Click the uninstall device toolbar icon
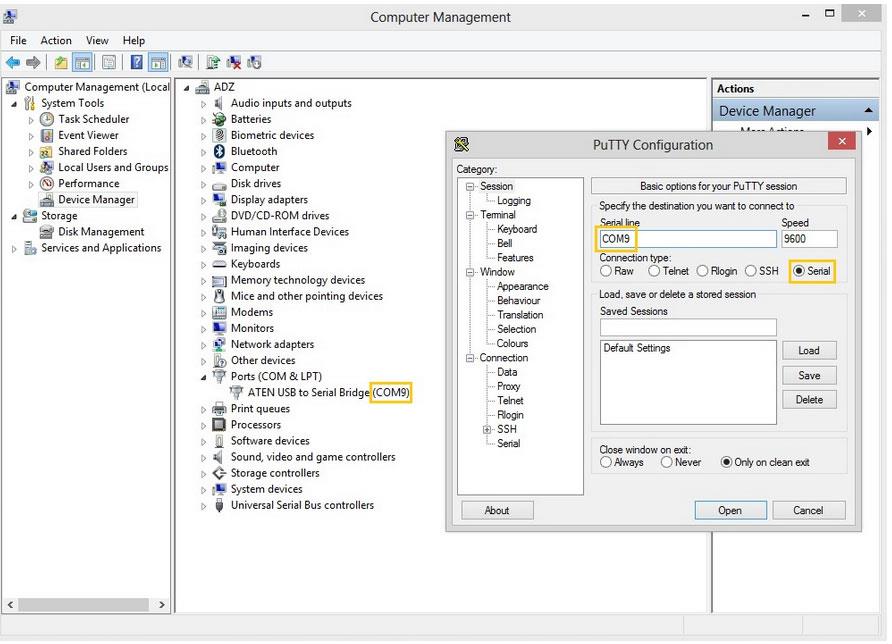Screen dimensions: 892x644 click(234, 62)
